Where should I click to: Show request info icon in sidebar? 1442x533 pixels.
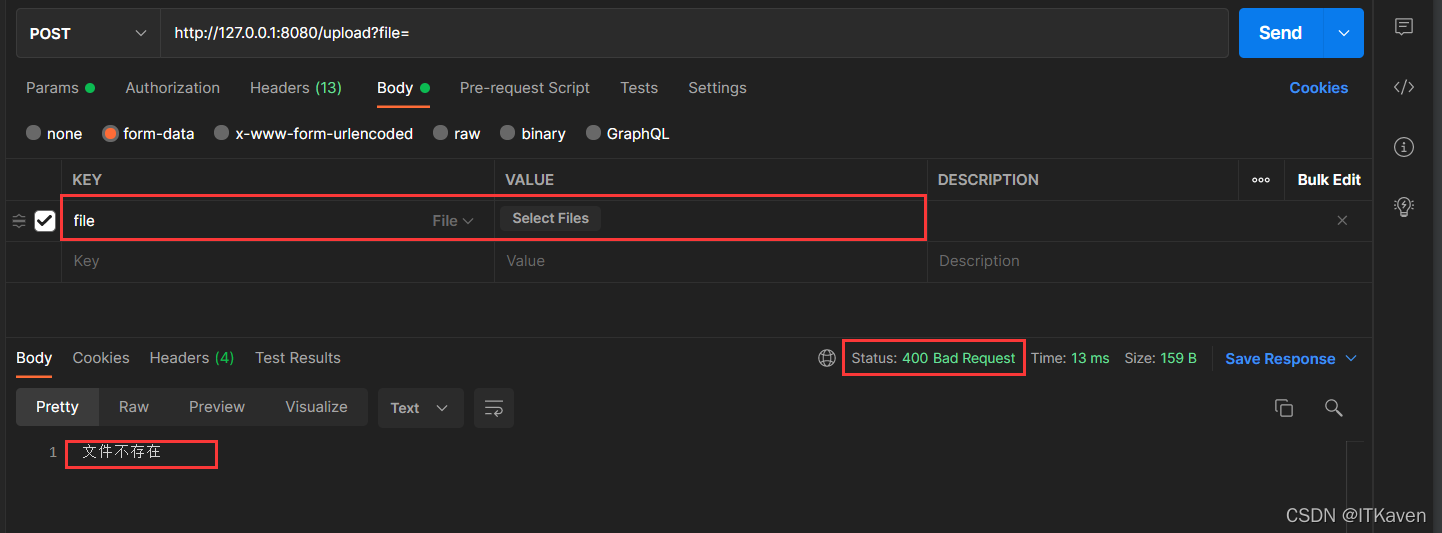[x=1404, y=147]
